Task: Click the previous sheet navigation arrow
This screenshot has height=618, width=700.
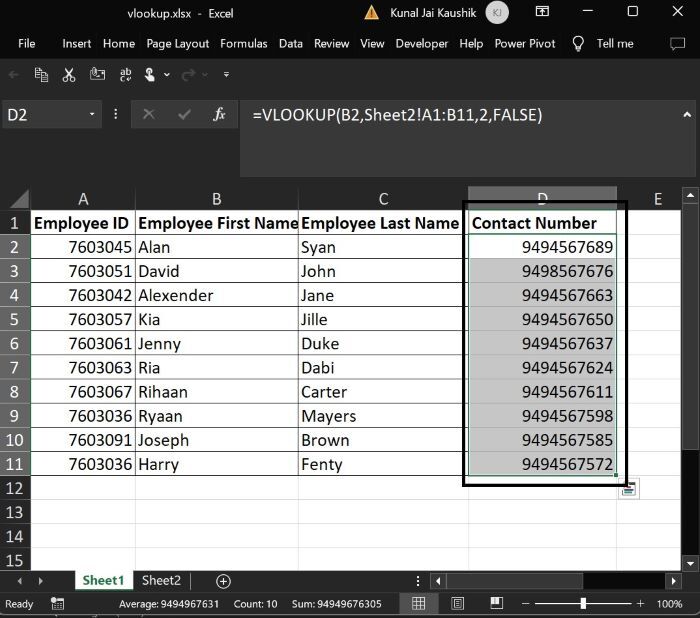Action: tap(20, 581)
